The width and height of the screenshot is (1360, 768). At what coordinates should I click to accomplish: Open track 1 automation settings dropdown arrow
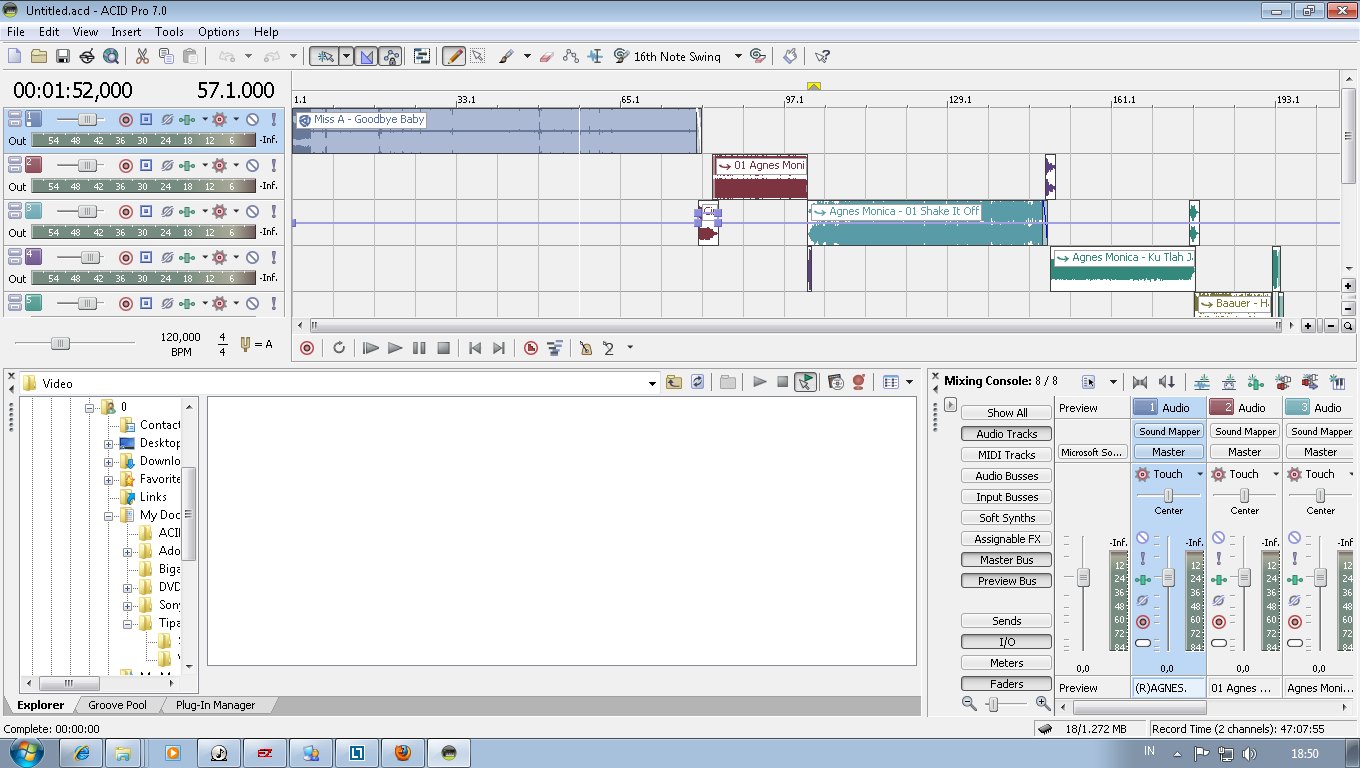[237, 119]
